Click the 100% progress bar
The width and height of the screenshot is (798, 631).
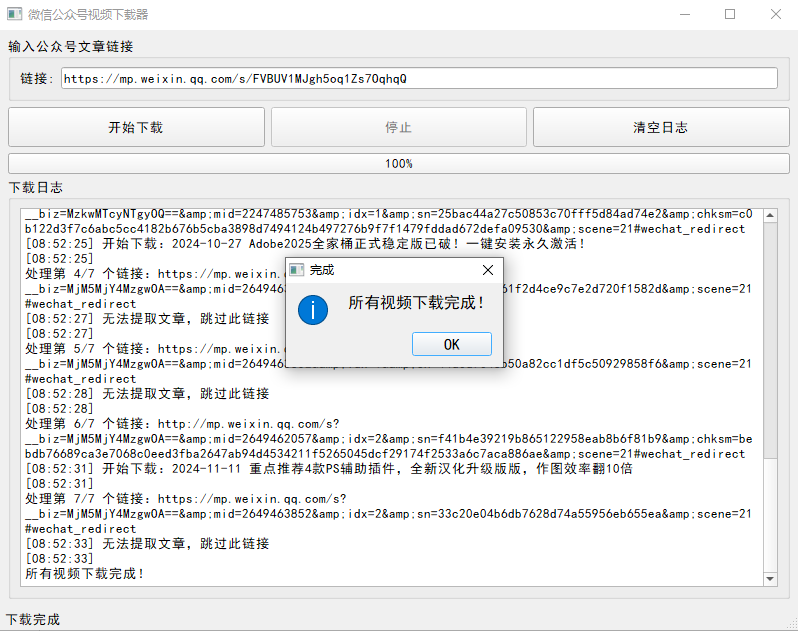pyautogui.click(x=398, y=163)
